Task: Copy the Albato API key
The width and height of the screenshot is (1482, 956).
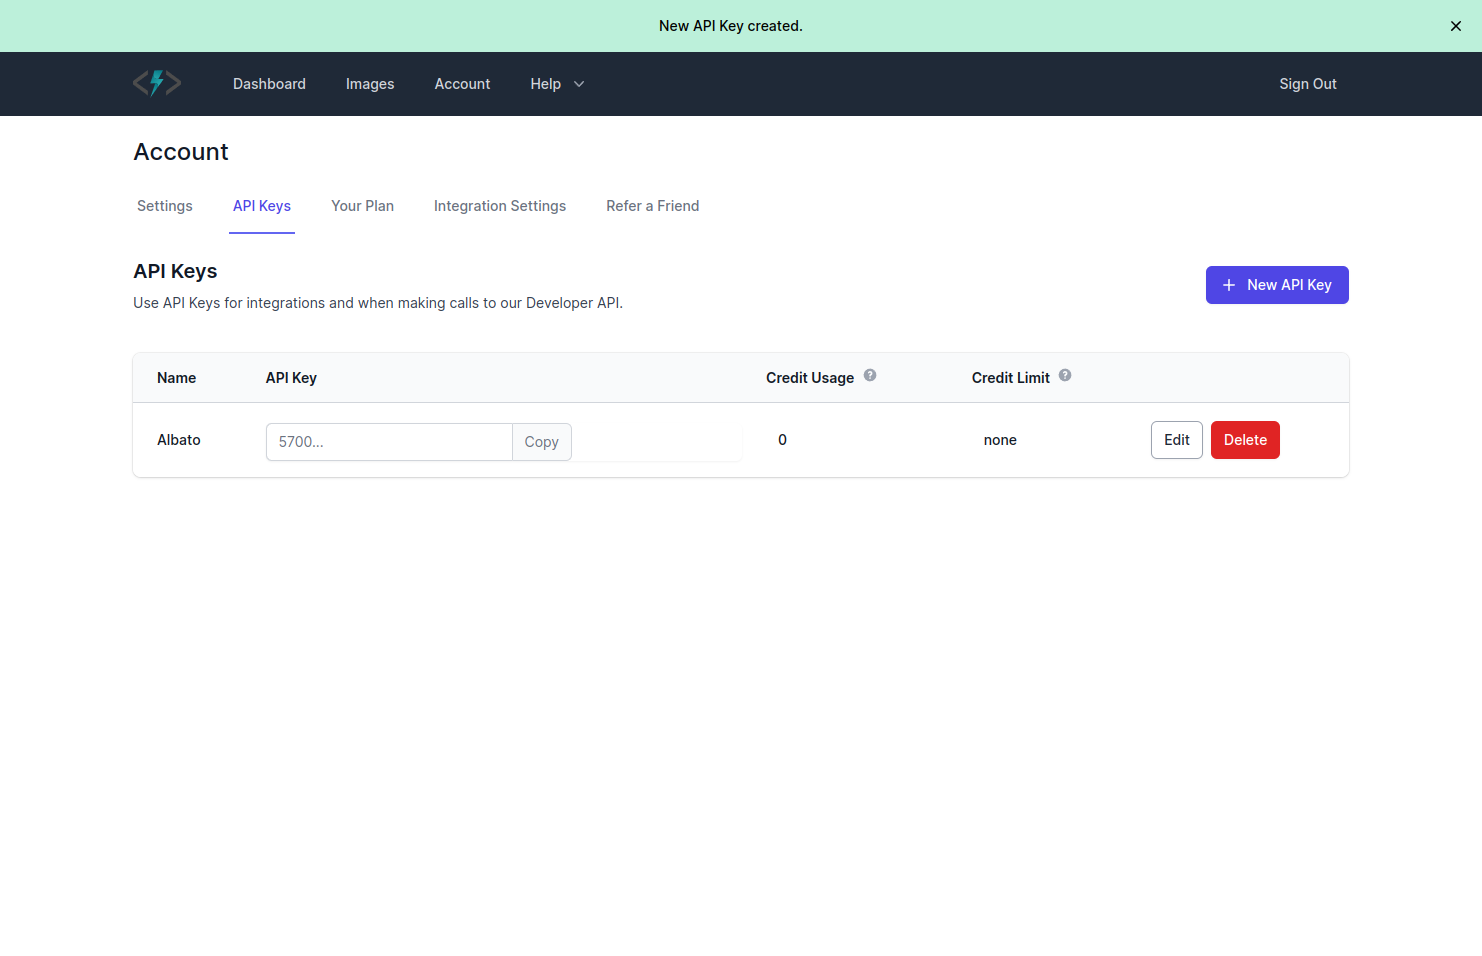Action: click(x=542, y=442)
